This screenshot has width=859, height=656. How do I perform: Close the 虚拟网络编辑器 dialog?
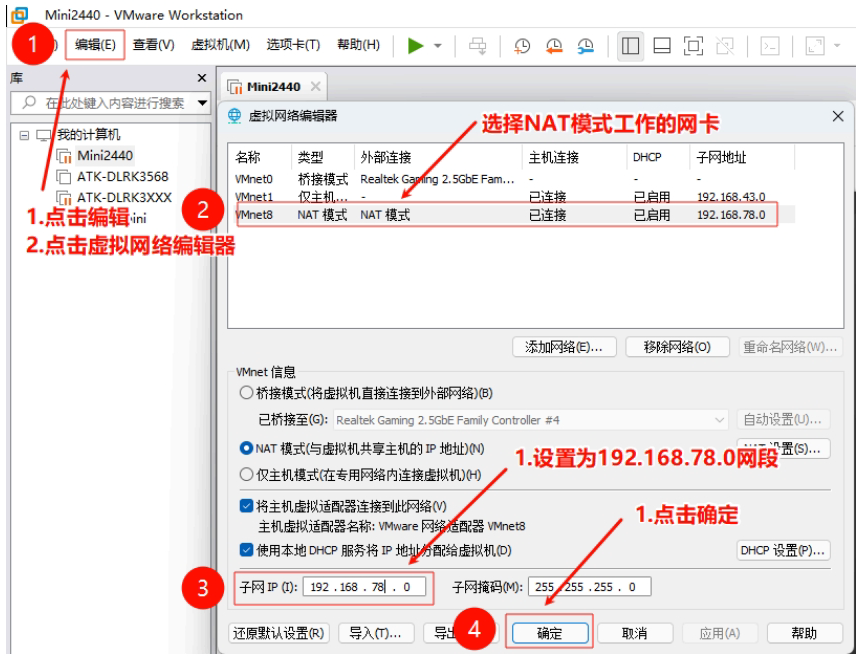click(838, 116)
